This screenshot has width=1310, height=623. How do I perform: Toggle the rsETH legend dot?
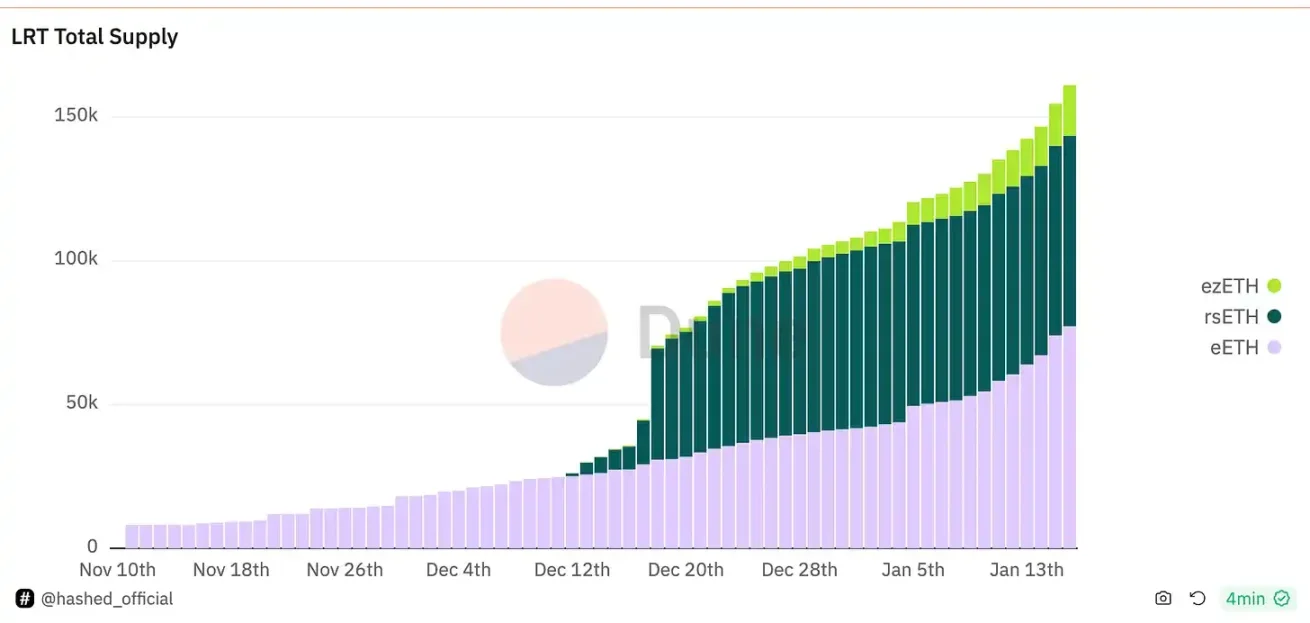click(x=1273, y=317)
